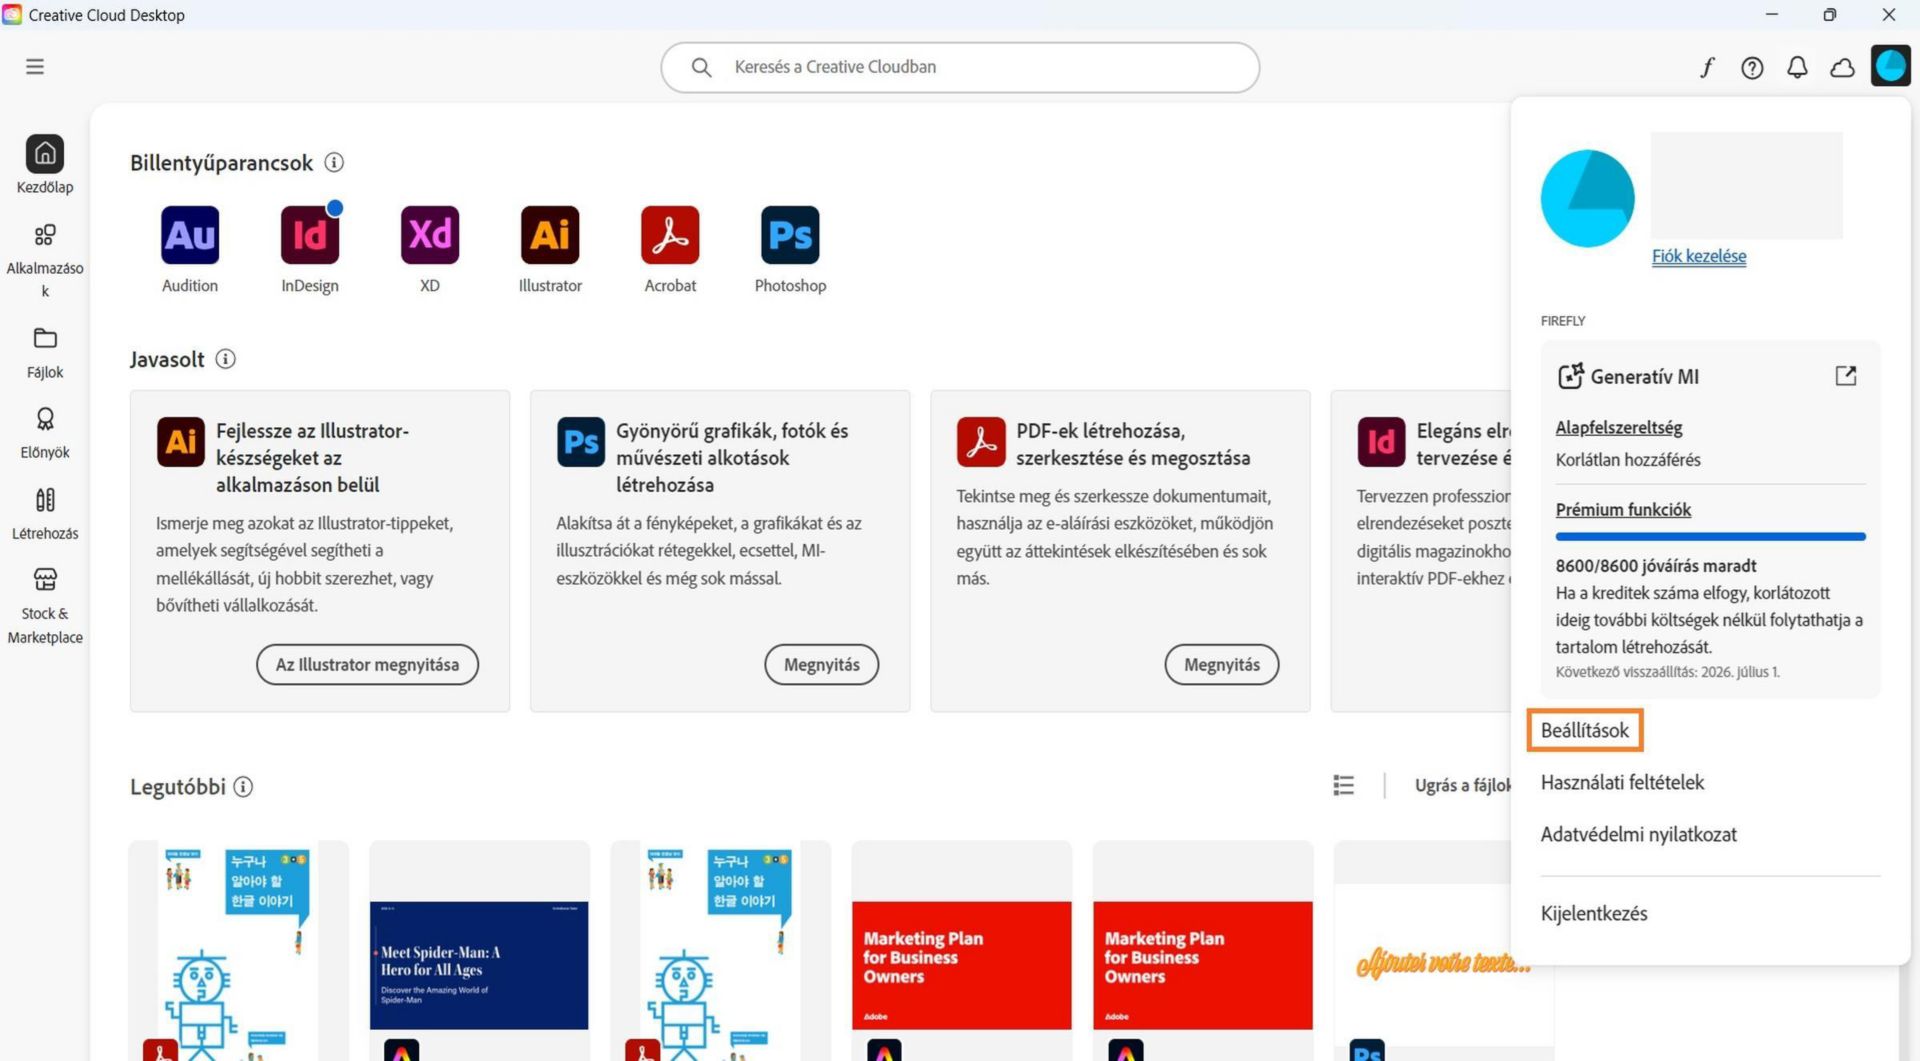Click the magnifier search icon

(x=702, y=67)
